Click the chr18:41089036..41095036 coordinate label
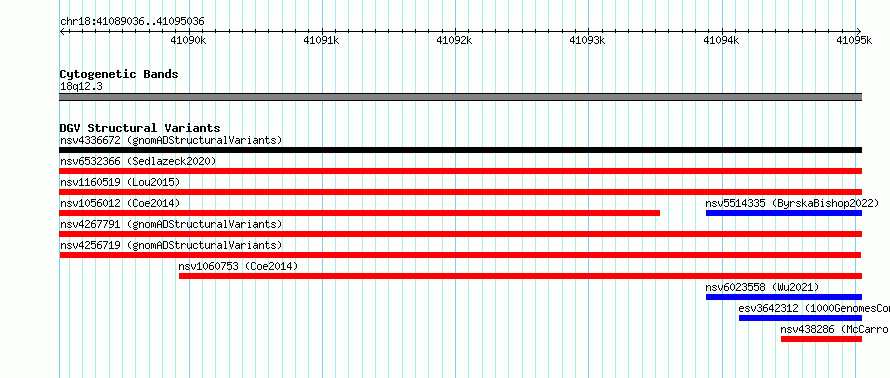890x378 pixels. [132, 22]
